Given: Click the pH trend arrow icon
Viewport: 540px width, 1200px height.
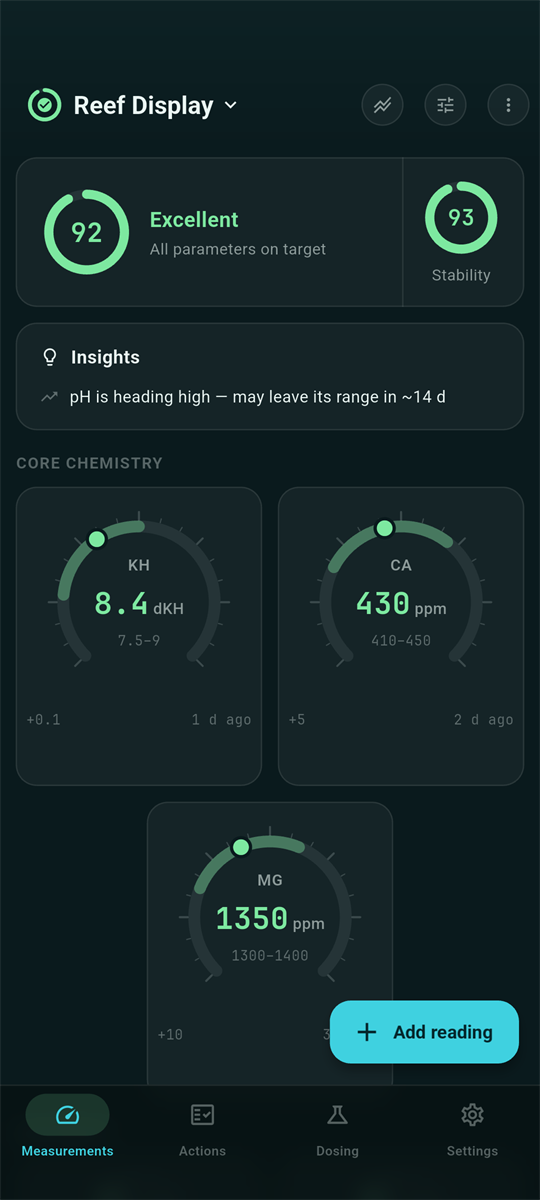Looking at the screenshot, I should [50, 397].
